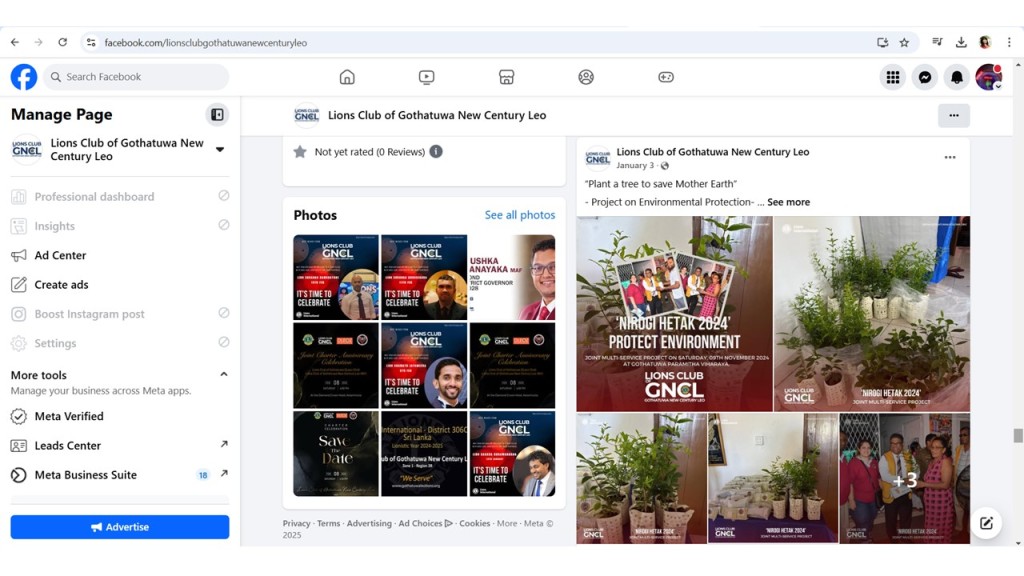This screenshot has height=576, width=1024.
Task: Click the See all photos link
Action: pos(520,215)
